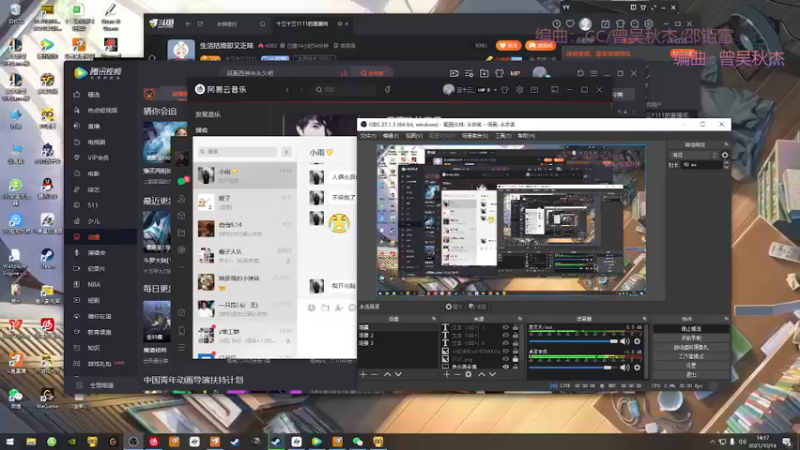Image resolution: width=800 pixels, height=450 pixels.
Task: Open the Windows Start menu
Action: (x=10, y=441)
